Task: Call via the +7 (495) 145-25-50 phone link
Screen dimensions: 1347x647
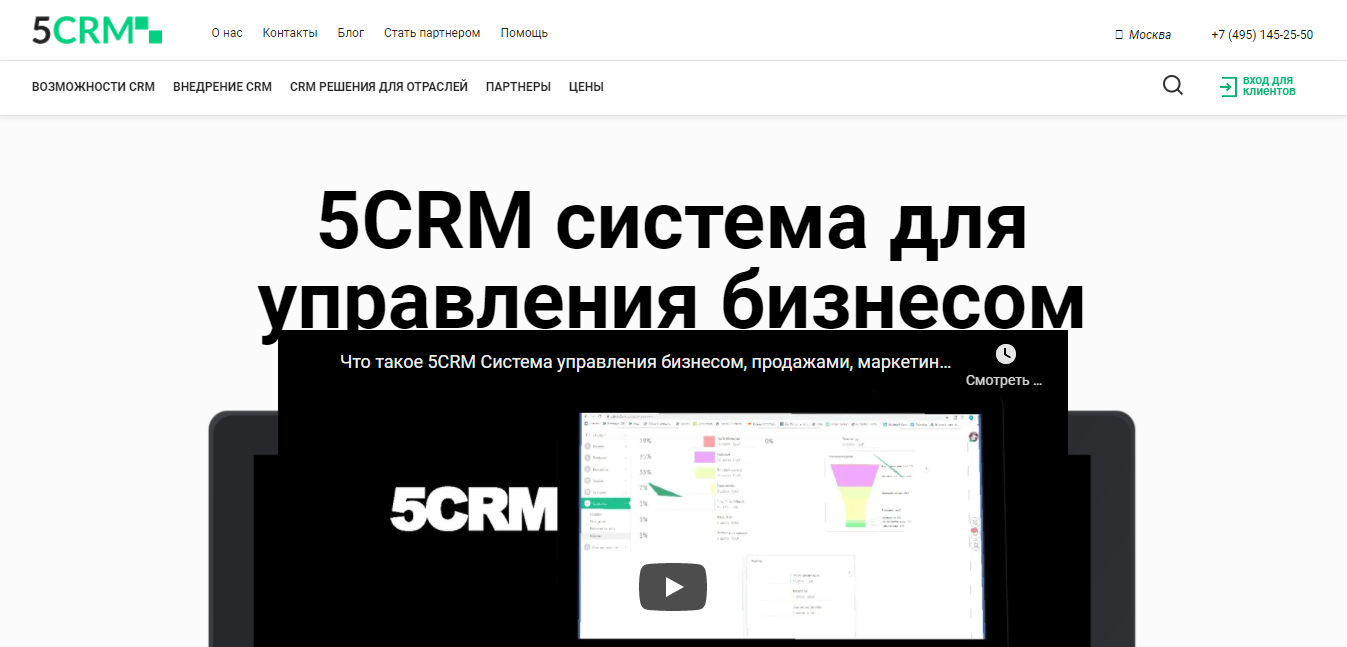Action: pyautogui.click(x=1262, y=34)
